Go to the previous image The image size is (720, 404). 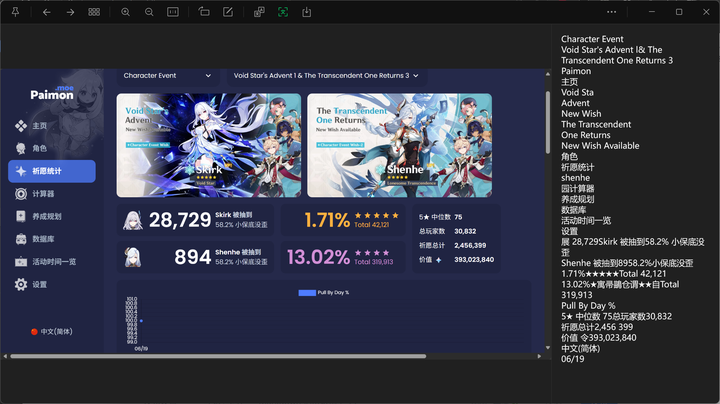(x=46, y=12)
